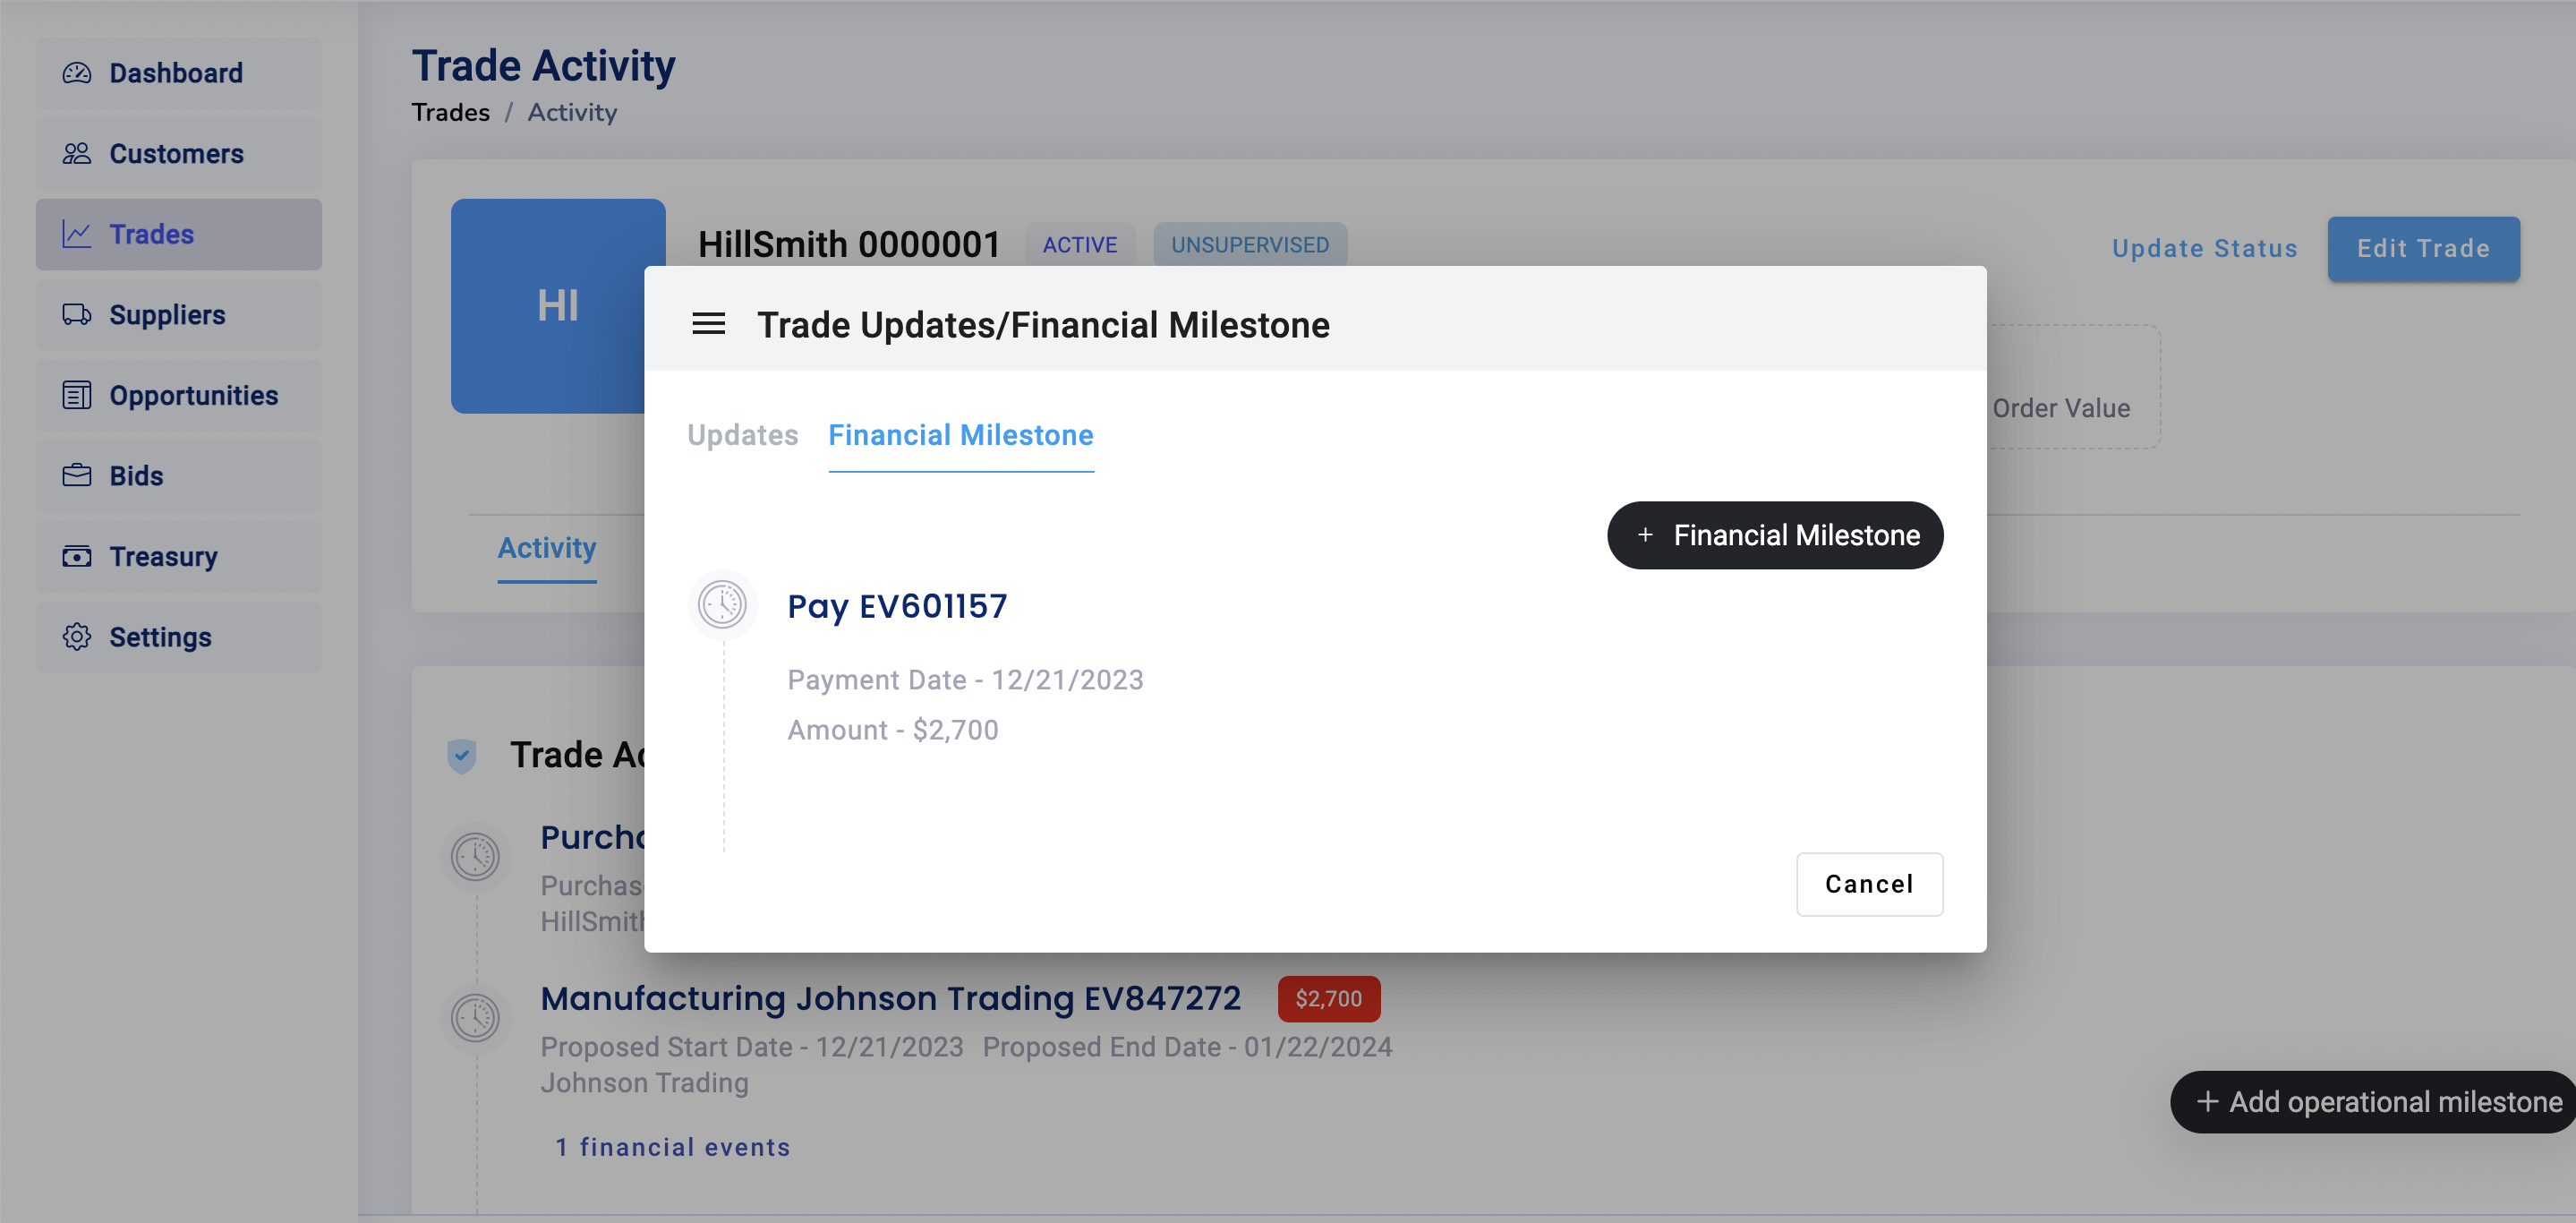Switch to the Updates tab
2576x1223 pixels.
742,435
